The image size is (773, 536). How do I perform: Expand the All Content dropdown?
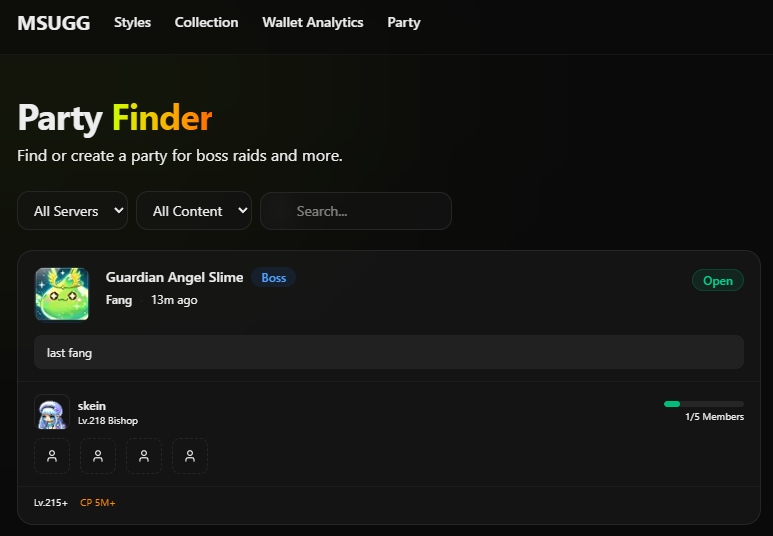194,211
